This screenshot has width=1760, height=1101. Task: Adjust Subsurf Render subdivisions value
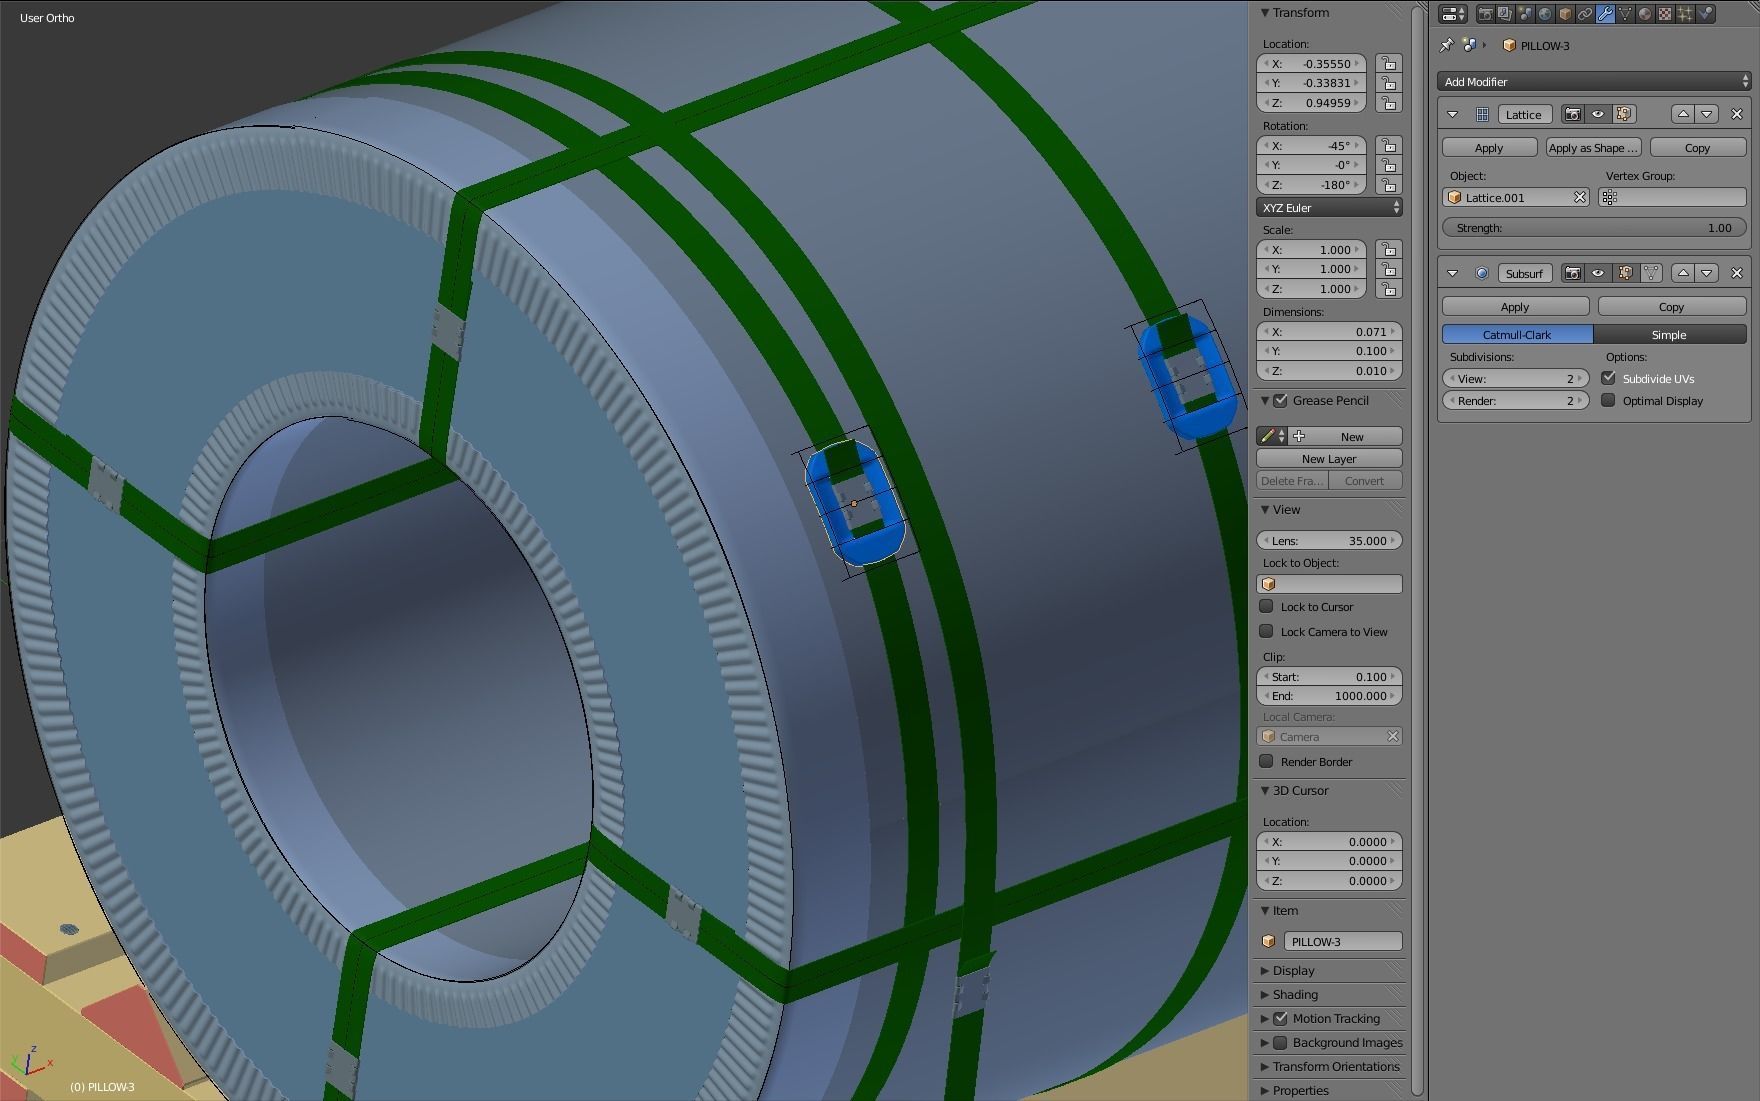(1515, 400)
